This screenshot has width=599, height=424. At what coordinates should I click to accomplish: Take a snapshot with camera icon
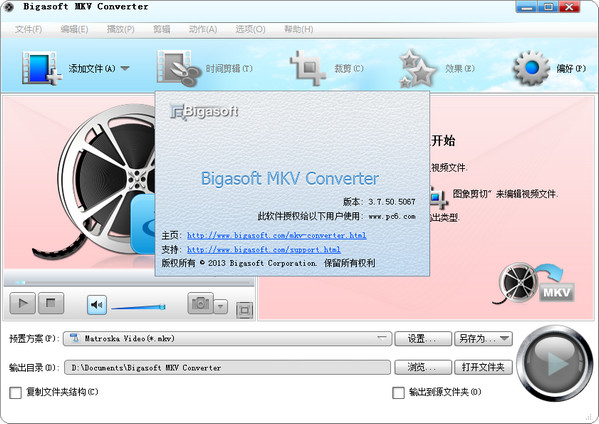pos(200,303)
